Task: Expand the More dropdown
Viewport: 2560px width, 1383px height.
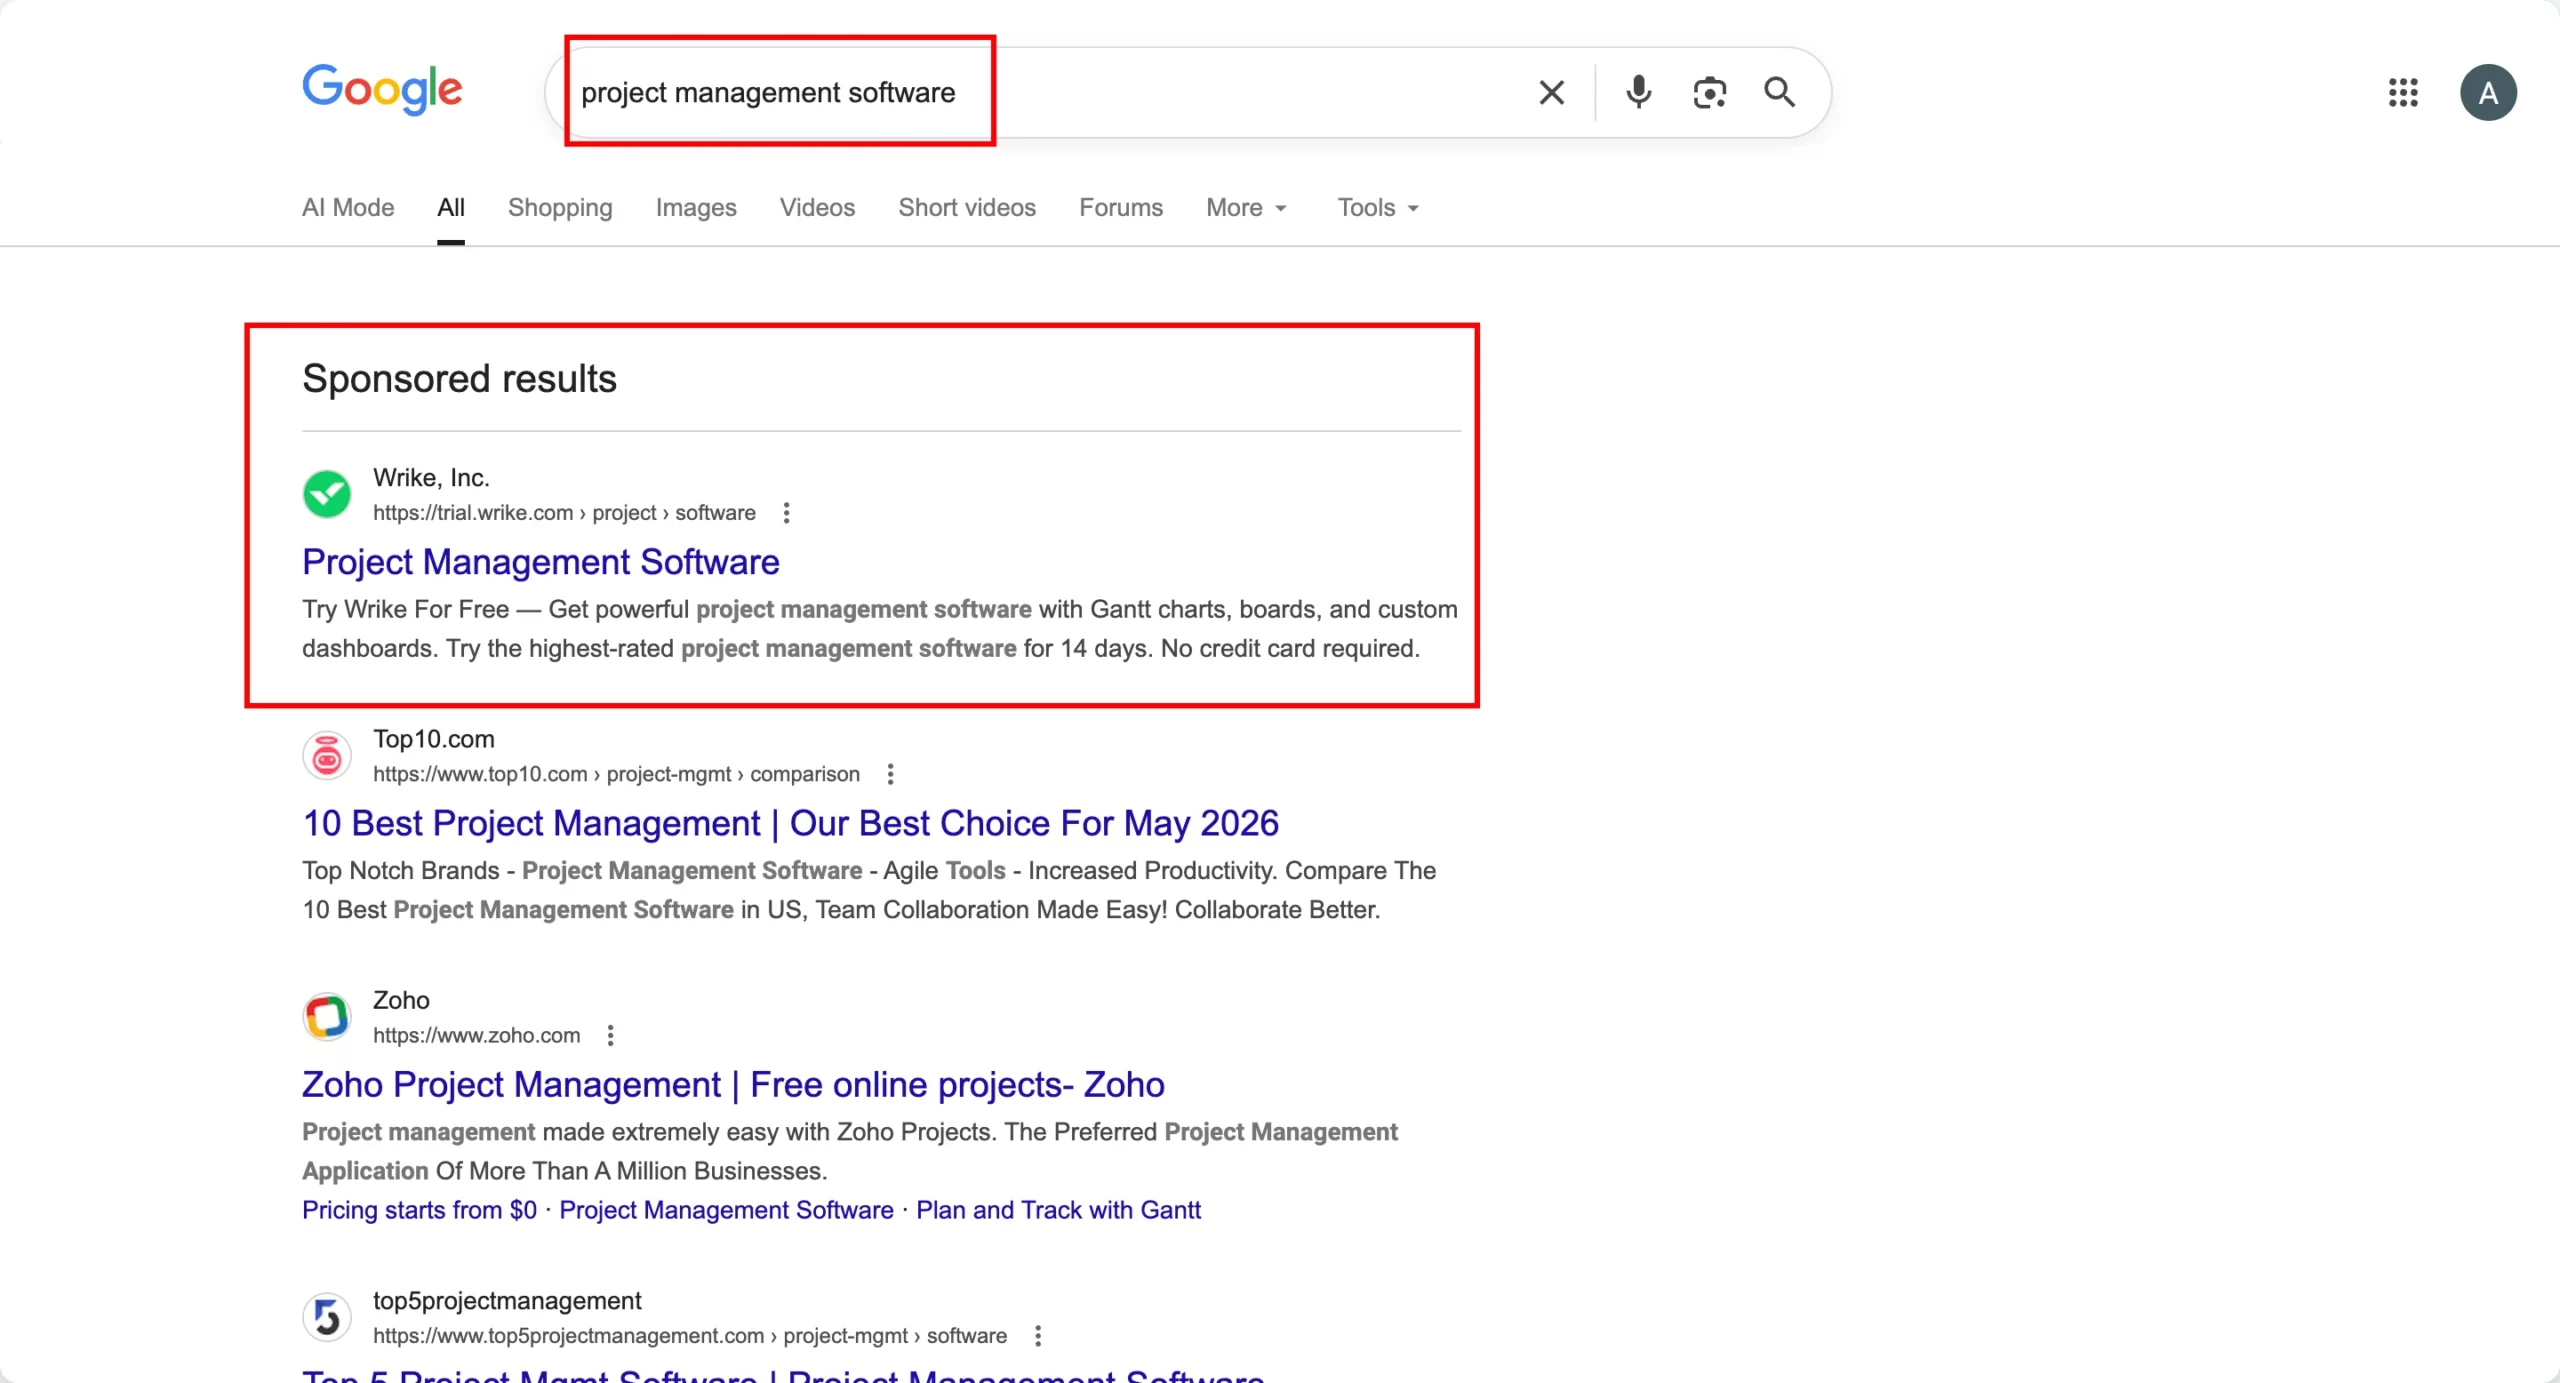Action: point(1246,207)
